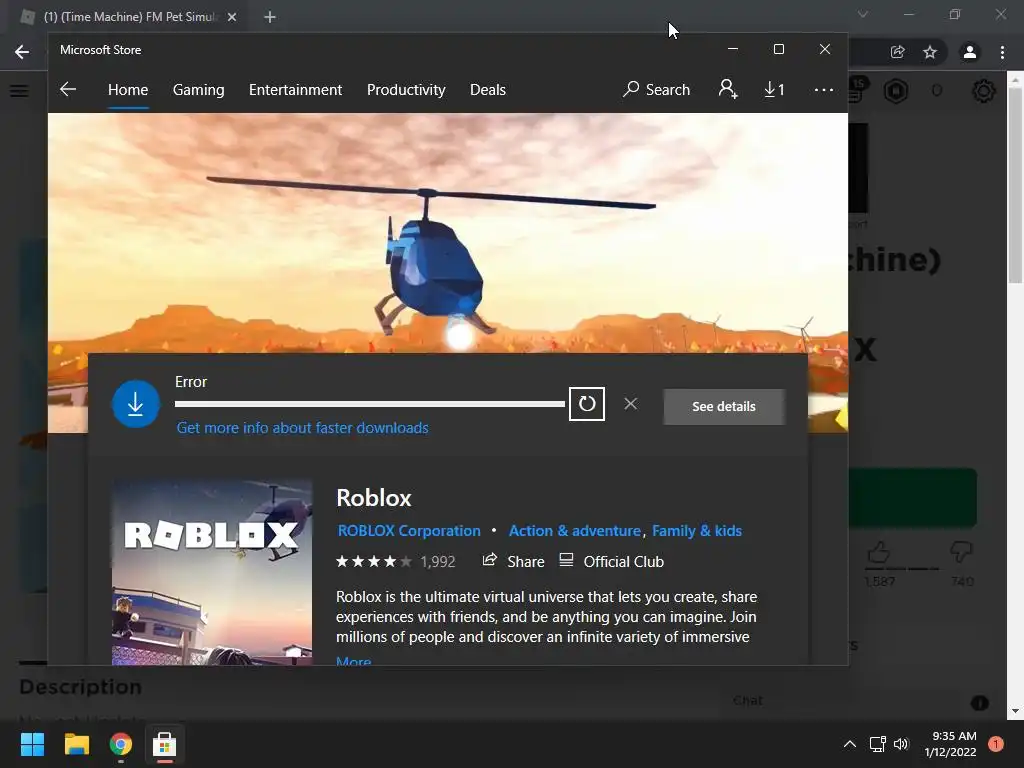Open ROBLOX Corporation publisher link
1024x768 pixels.
[409, 530]
